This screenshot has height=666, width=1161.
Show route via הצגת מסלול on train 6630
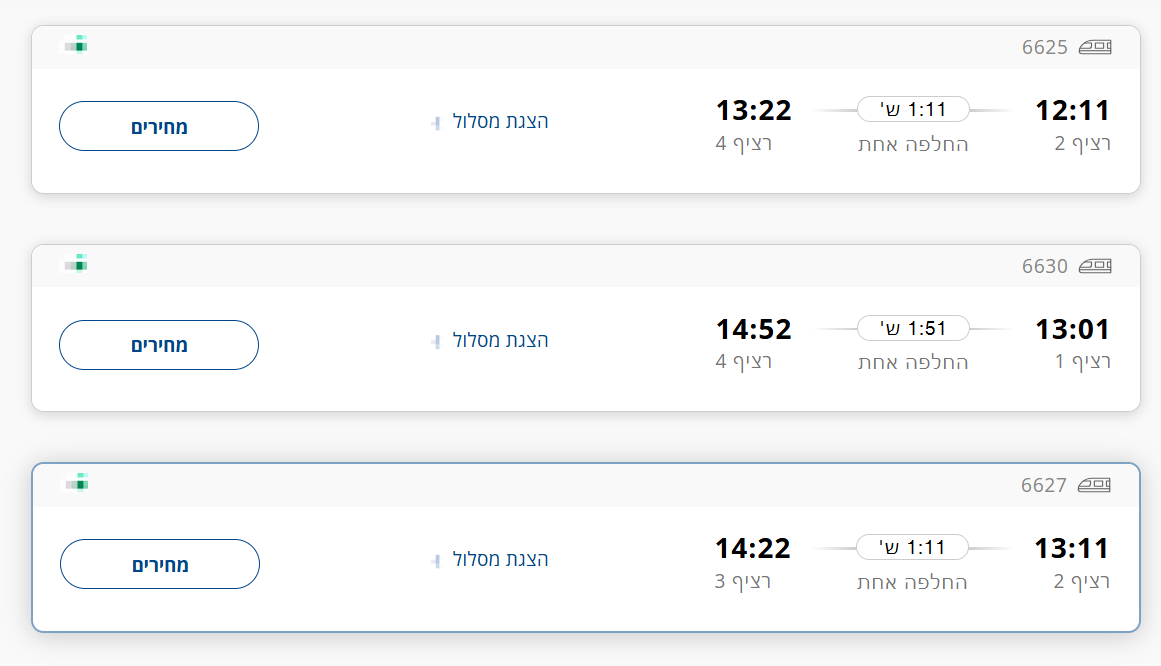500,340
